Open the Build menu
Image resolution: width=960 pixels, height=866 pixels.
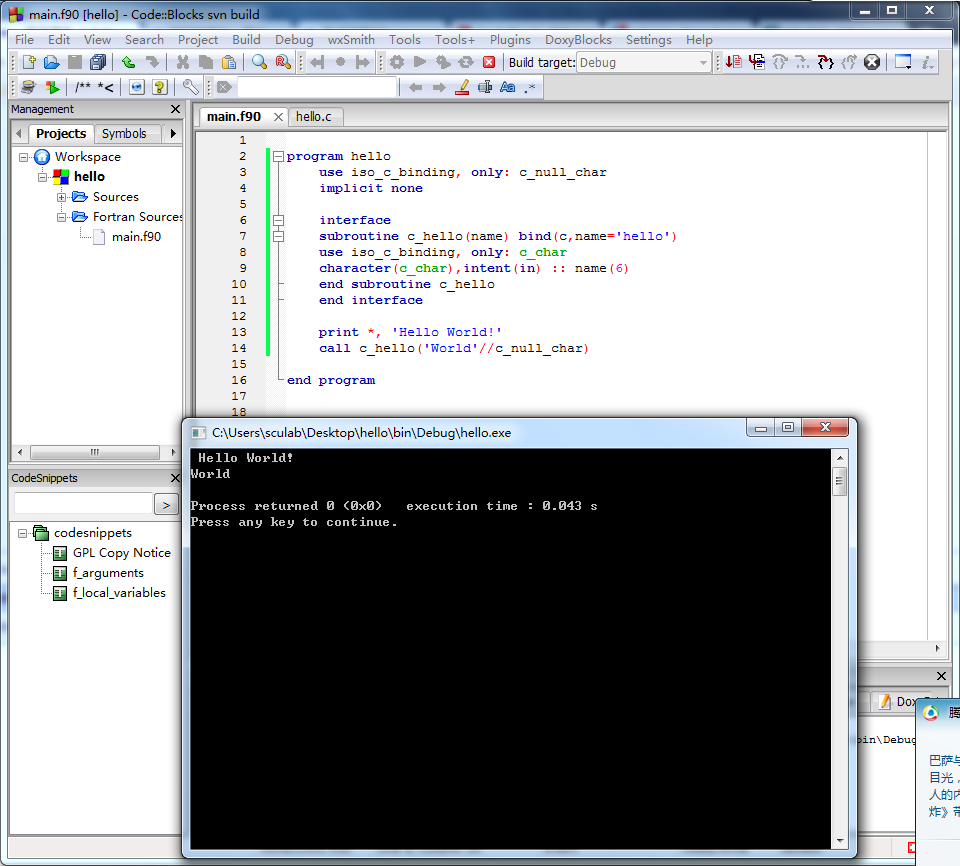pos(246,40)
